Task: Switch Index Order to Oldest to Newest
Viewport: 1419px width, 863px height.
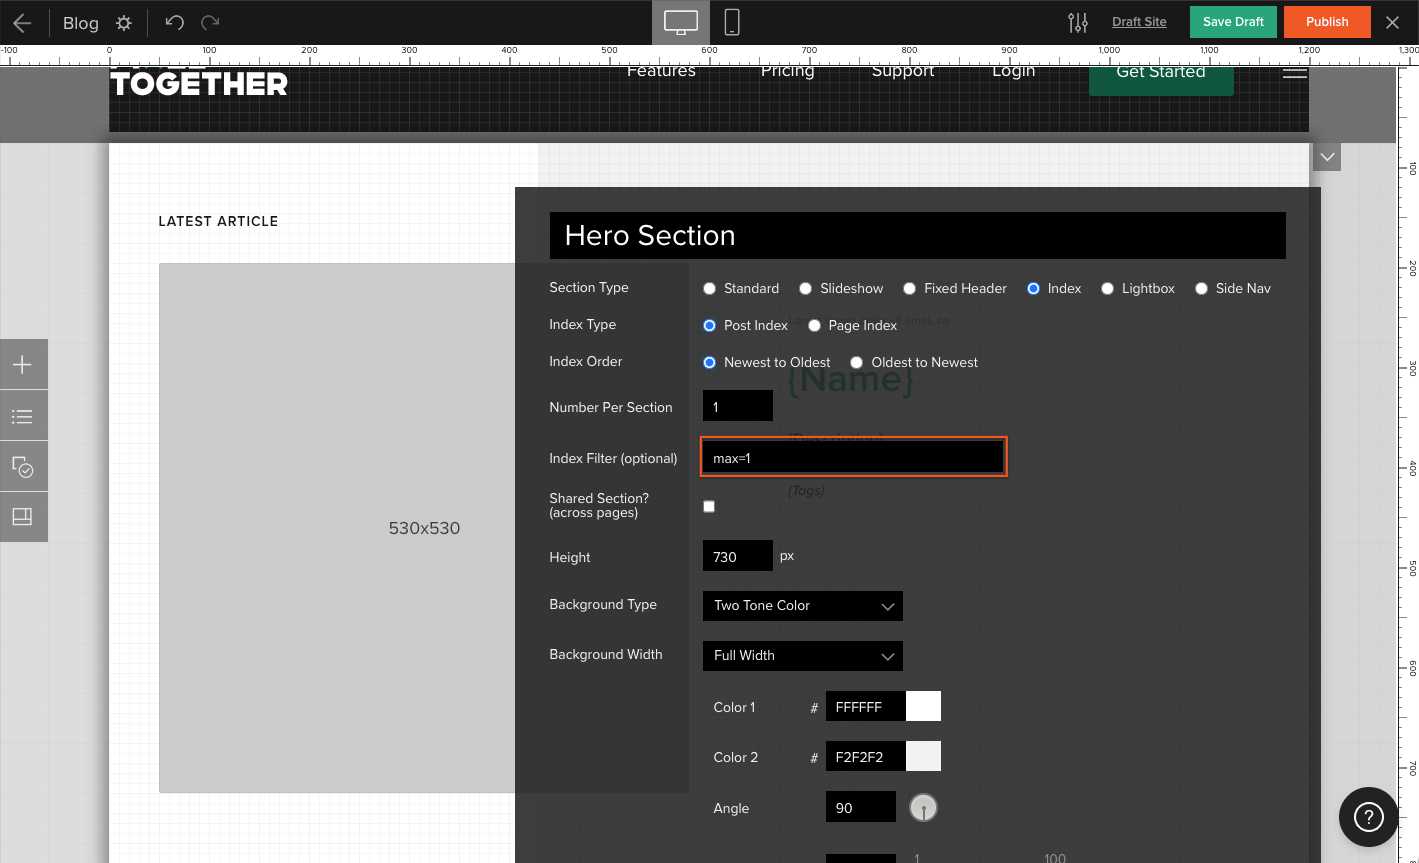Action: [x=856, y=362]
